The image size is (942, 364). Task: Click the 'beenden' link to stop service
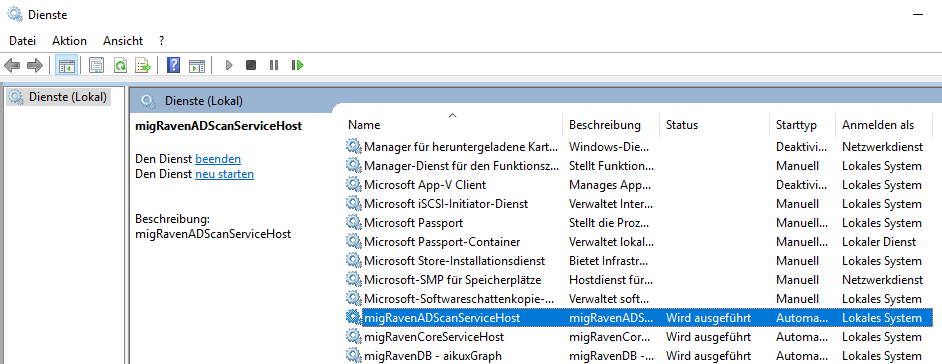point(218,159)
